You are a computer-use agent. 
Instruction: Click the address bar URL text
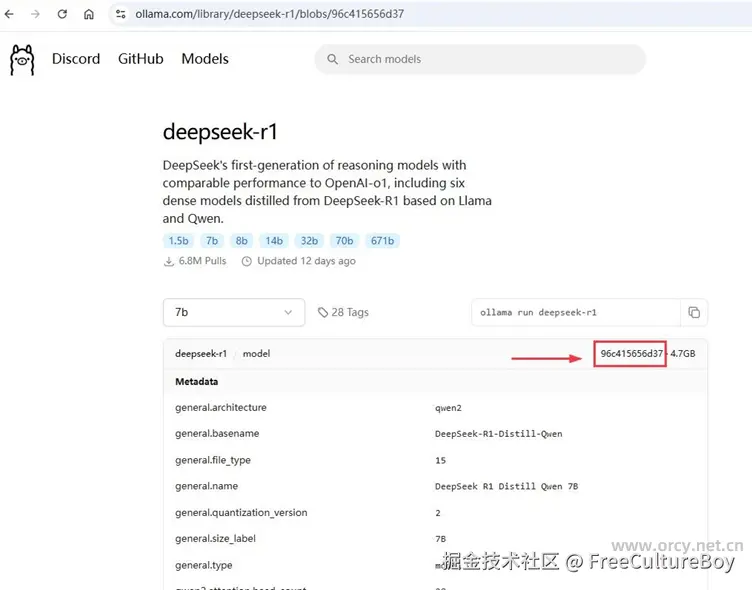click(x=270, y=14)
